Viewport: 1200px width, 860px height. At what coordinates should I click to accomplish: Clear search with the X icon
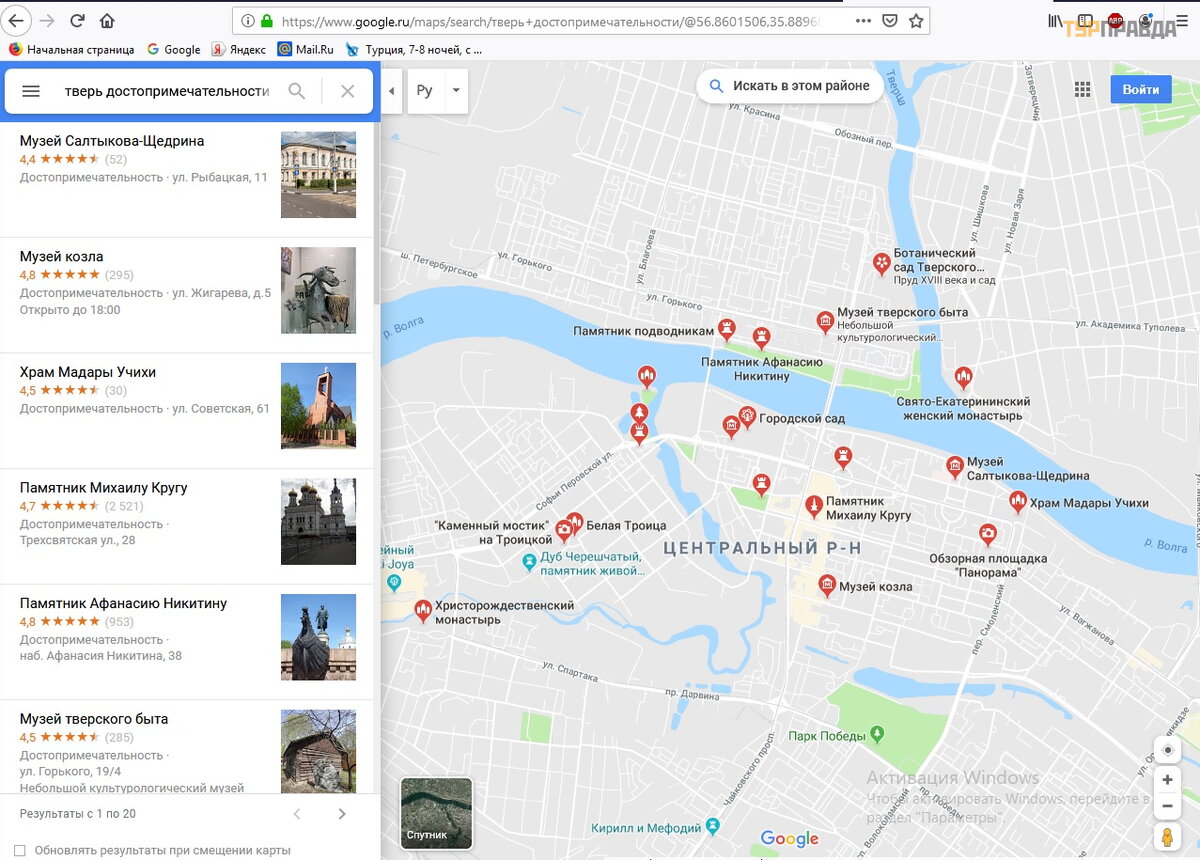347,91
